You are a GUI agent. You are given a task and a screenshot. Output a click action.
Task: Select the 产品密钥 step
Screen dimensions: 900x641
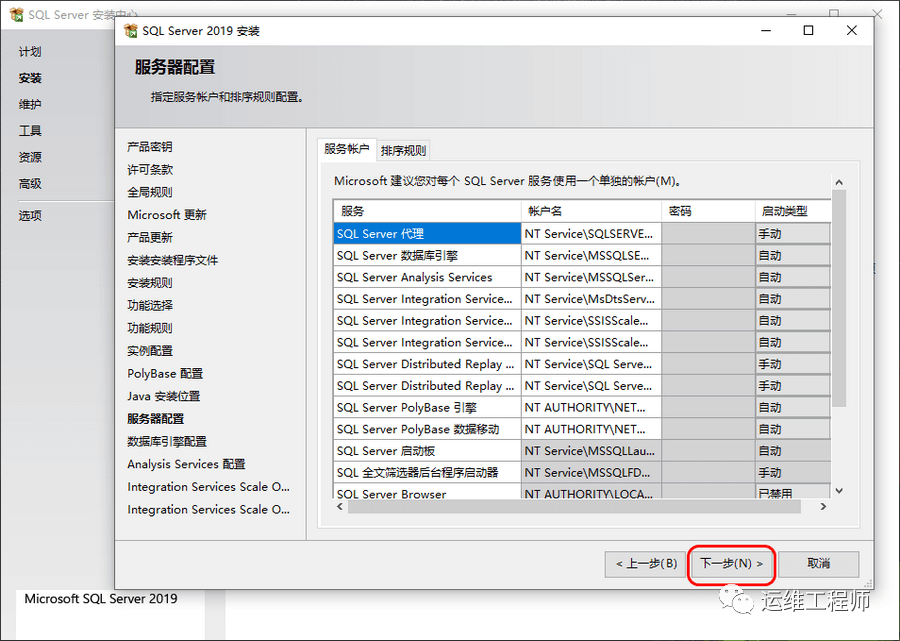pos(150,147)
